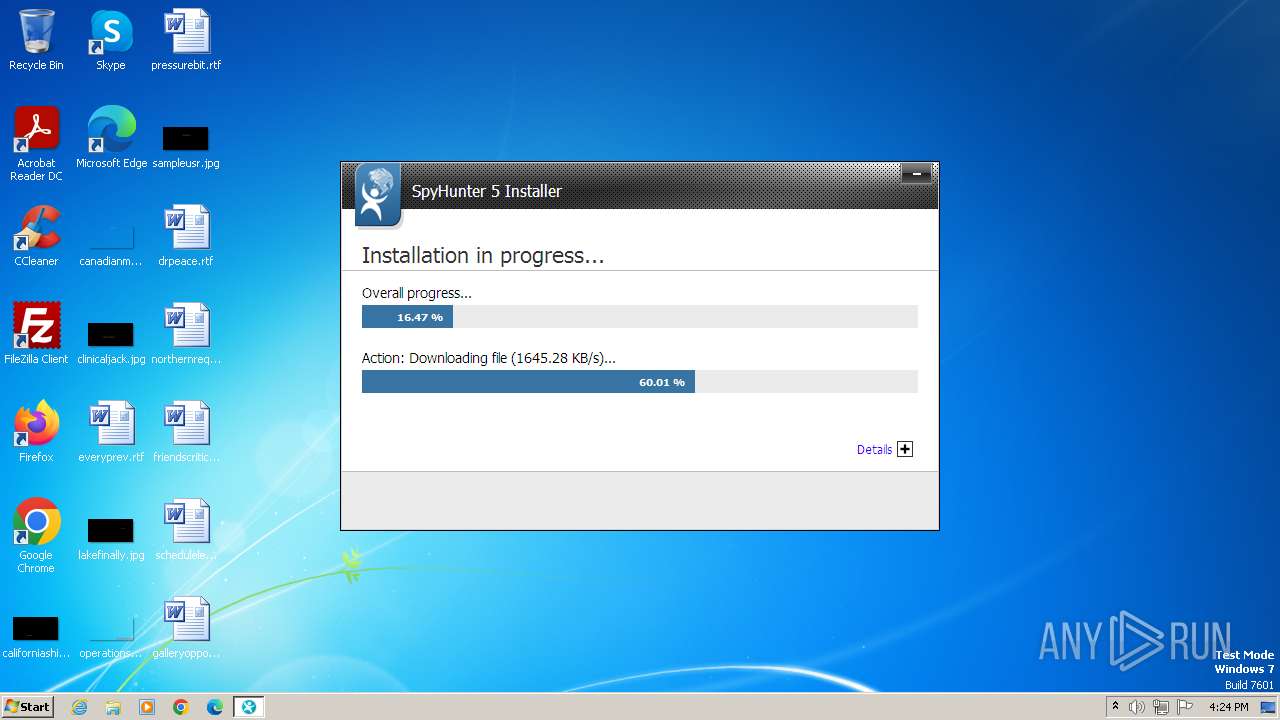1280x720 pixels.
Task: Select the pressurebit.rtf document icon
Action: [x=186, y=41]
